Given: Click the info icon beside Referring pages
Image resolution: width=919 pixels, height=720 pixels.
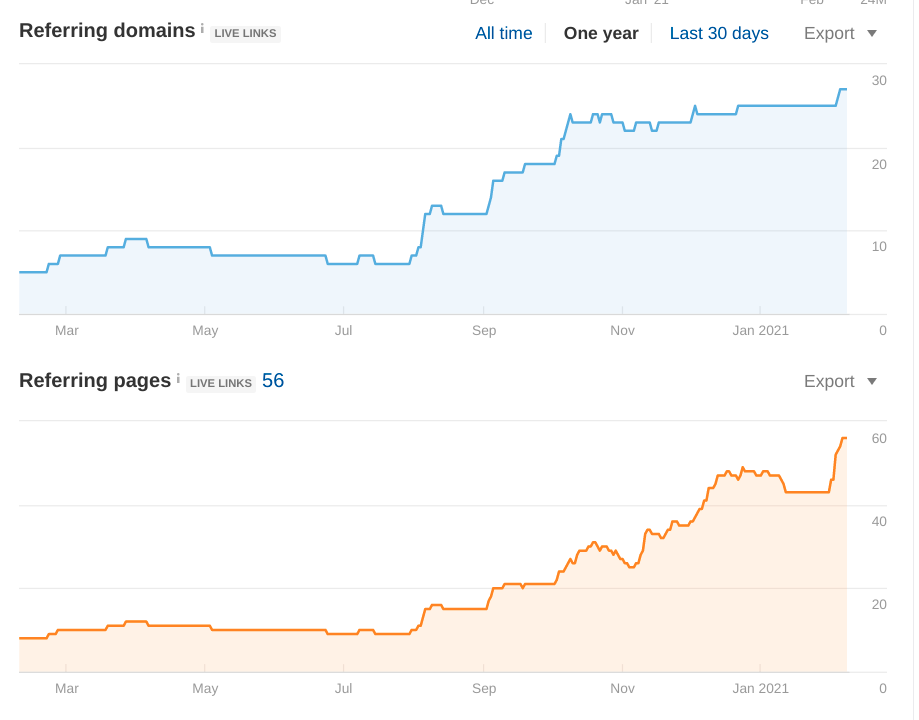Looking at the screenshot, I should click(178, 379).
